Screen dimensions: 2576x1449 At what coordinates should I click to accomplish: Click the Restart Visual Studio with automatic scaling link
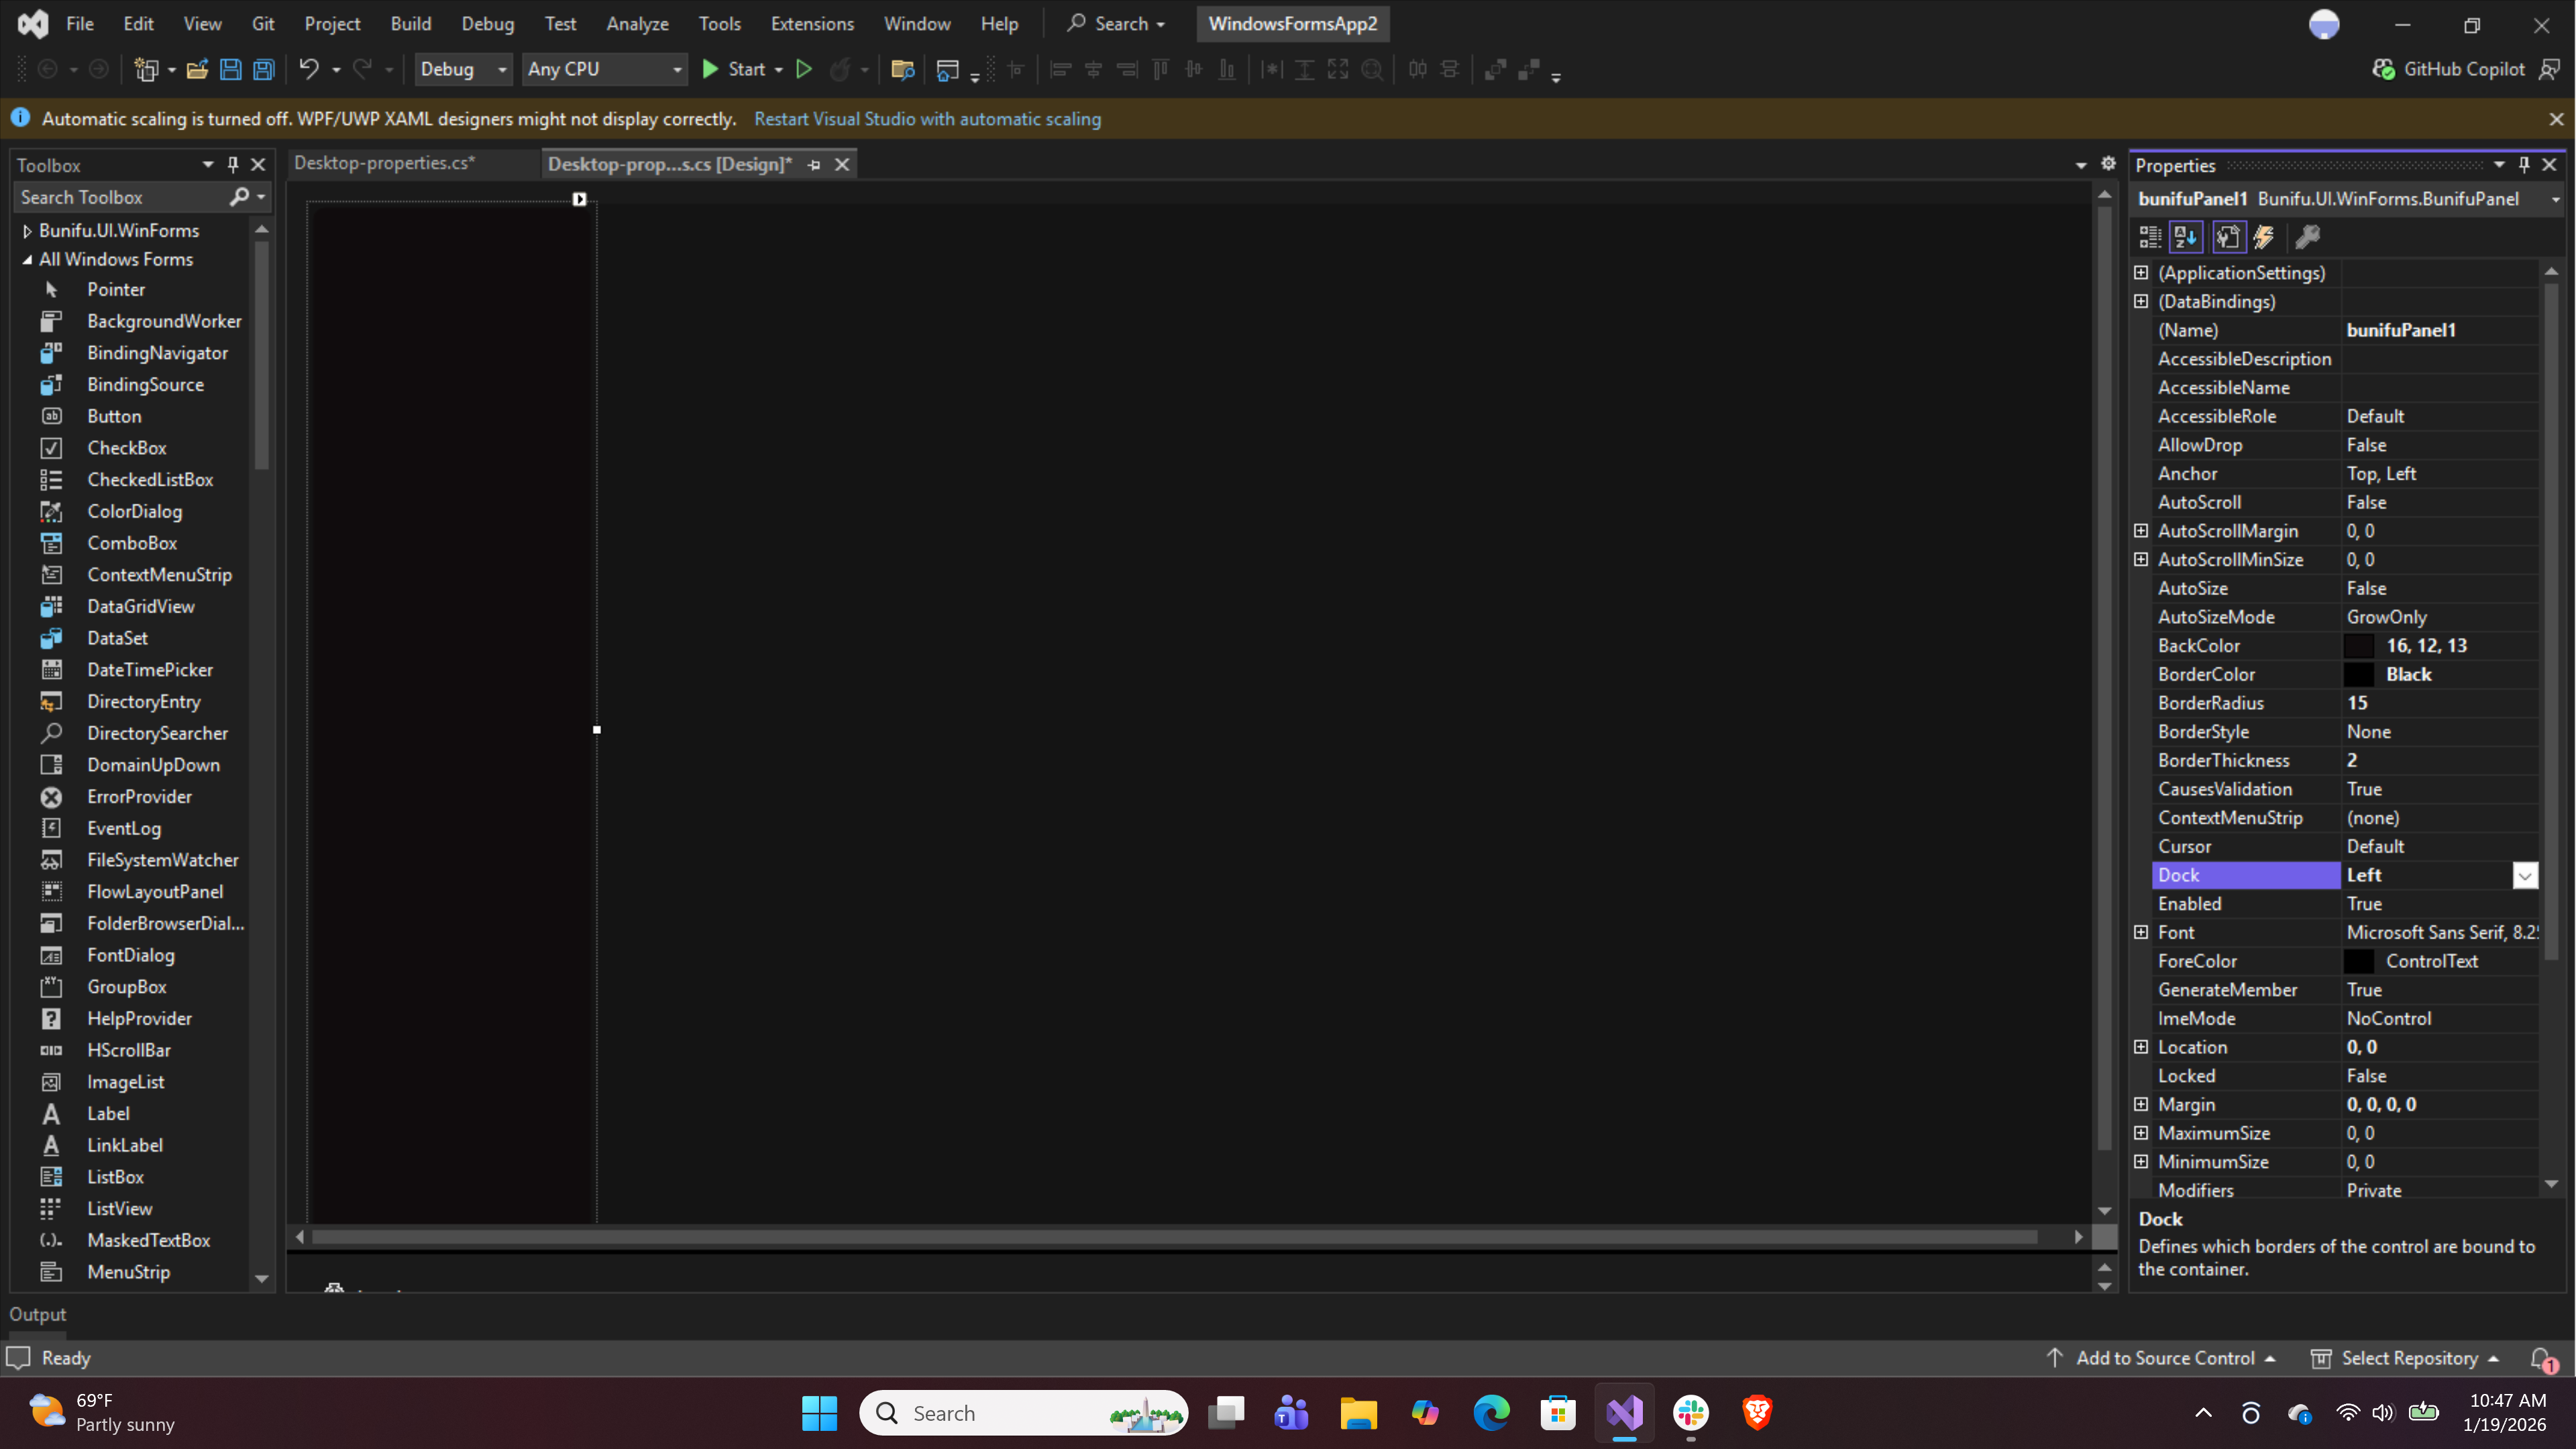click(927, 118)
